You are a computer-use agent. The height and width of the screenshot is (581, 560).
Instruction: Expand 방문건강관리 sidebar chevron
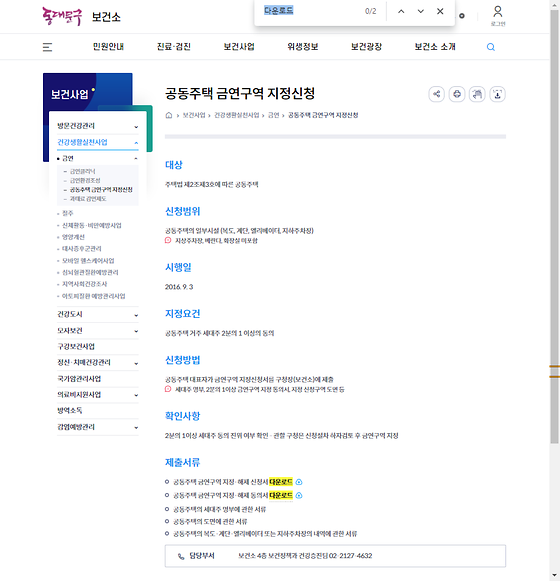pos(136,127)
